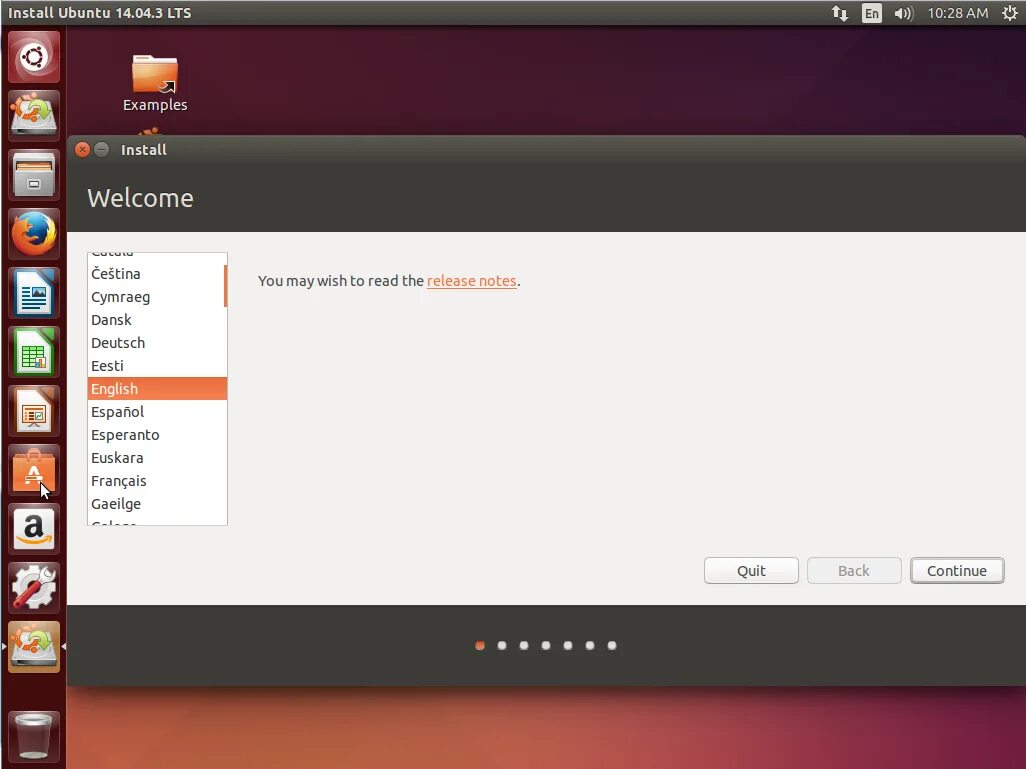1026x769 pixels.
Task: Select Čeština in the language list
Action: [x=156, y=274]
